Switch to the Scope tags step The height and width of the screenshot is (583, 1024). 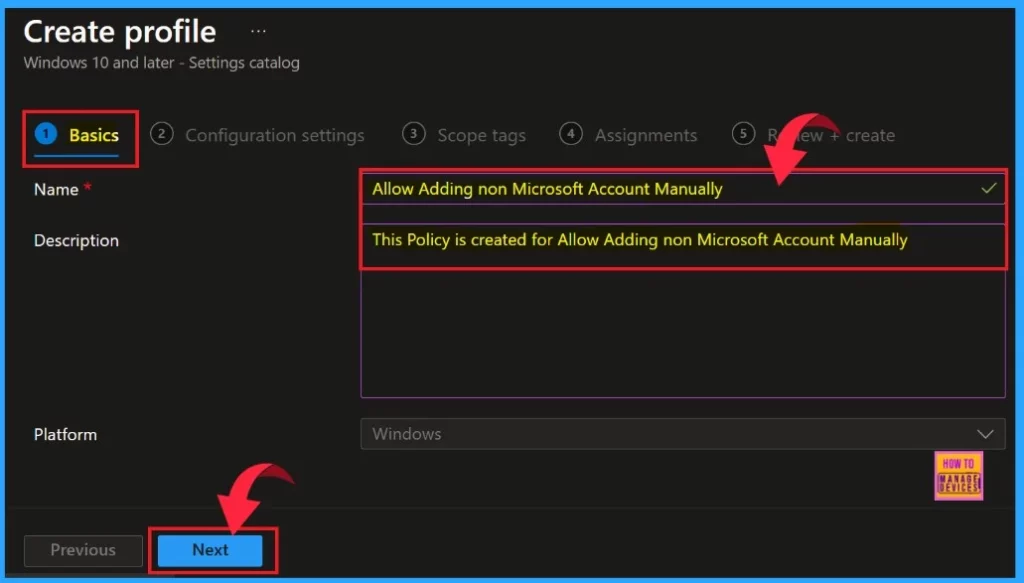(464, 135)
